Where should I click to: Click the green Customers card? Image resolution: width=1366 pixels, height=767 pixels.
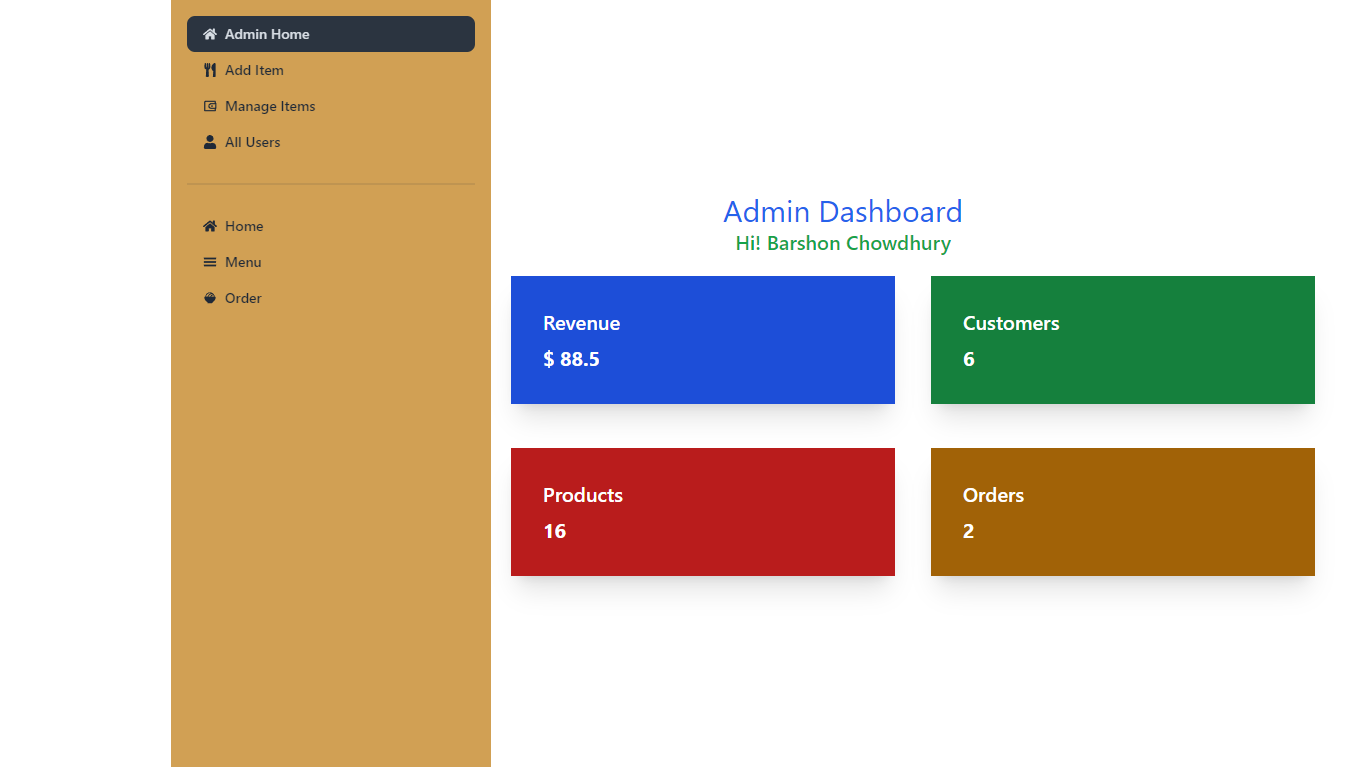pos(1122,340)
